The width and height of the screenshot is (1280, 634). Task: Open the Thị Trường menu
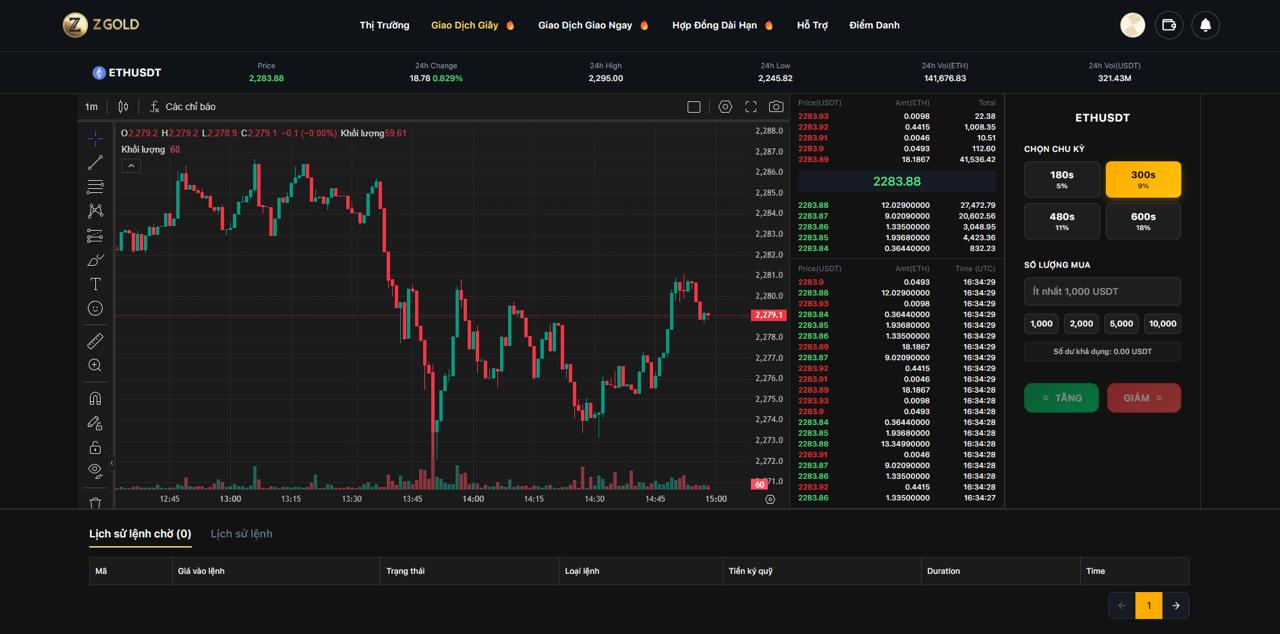click(x=384, y=25)
